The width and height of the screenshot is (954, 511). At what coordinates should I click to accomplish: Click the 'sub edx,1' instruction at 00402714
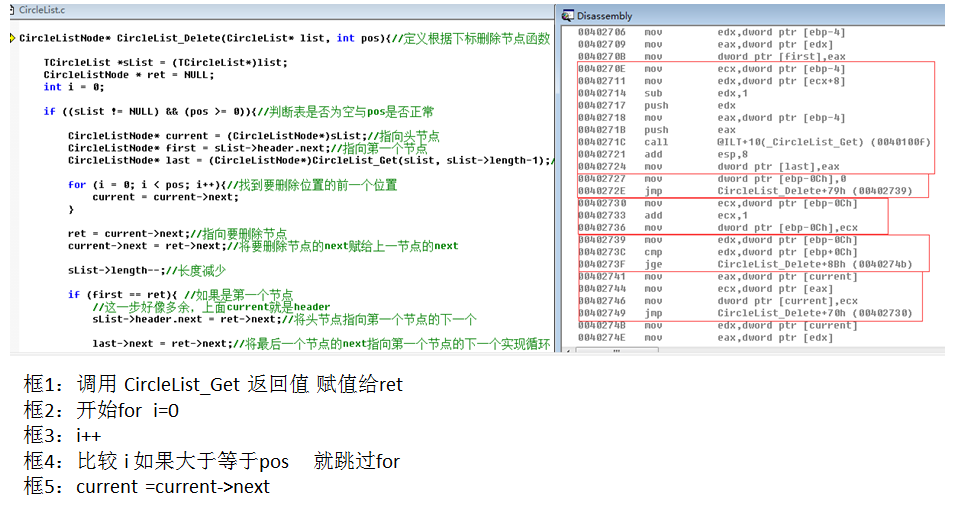click(663, 93)
